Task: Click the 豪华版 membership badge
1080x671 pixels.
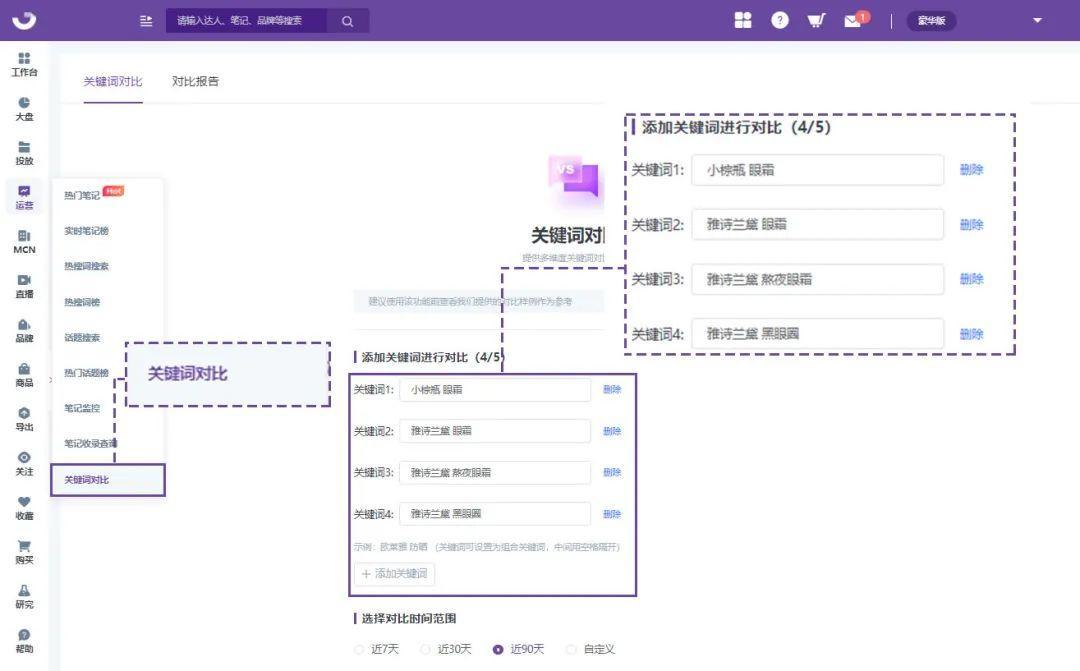Action: click(931, 20)
